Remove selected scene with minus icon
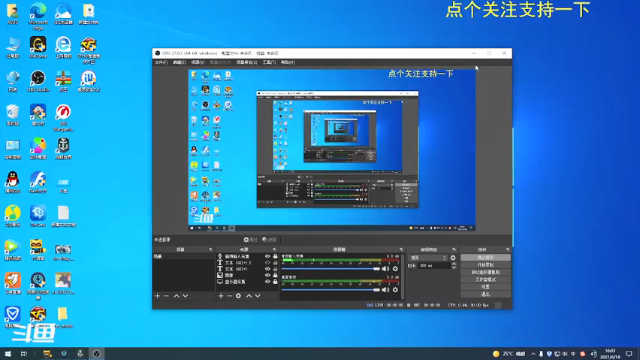The width and height of the screenshot is (640, 360). (166, 296)
